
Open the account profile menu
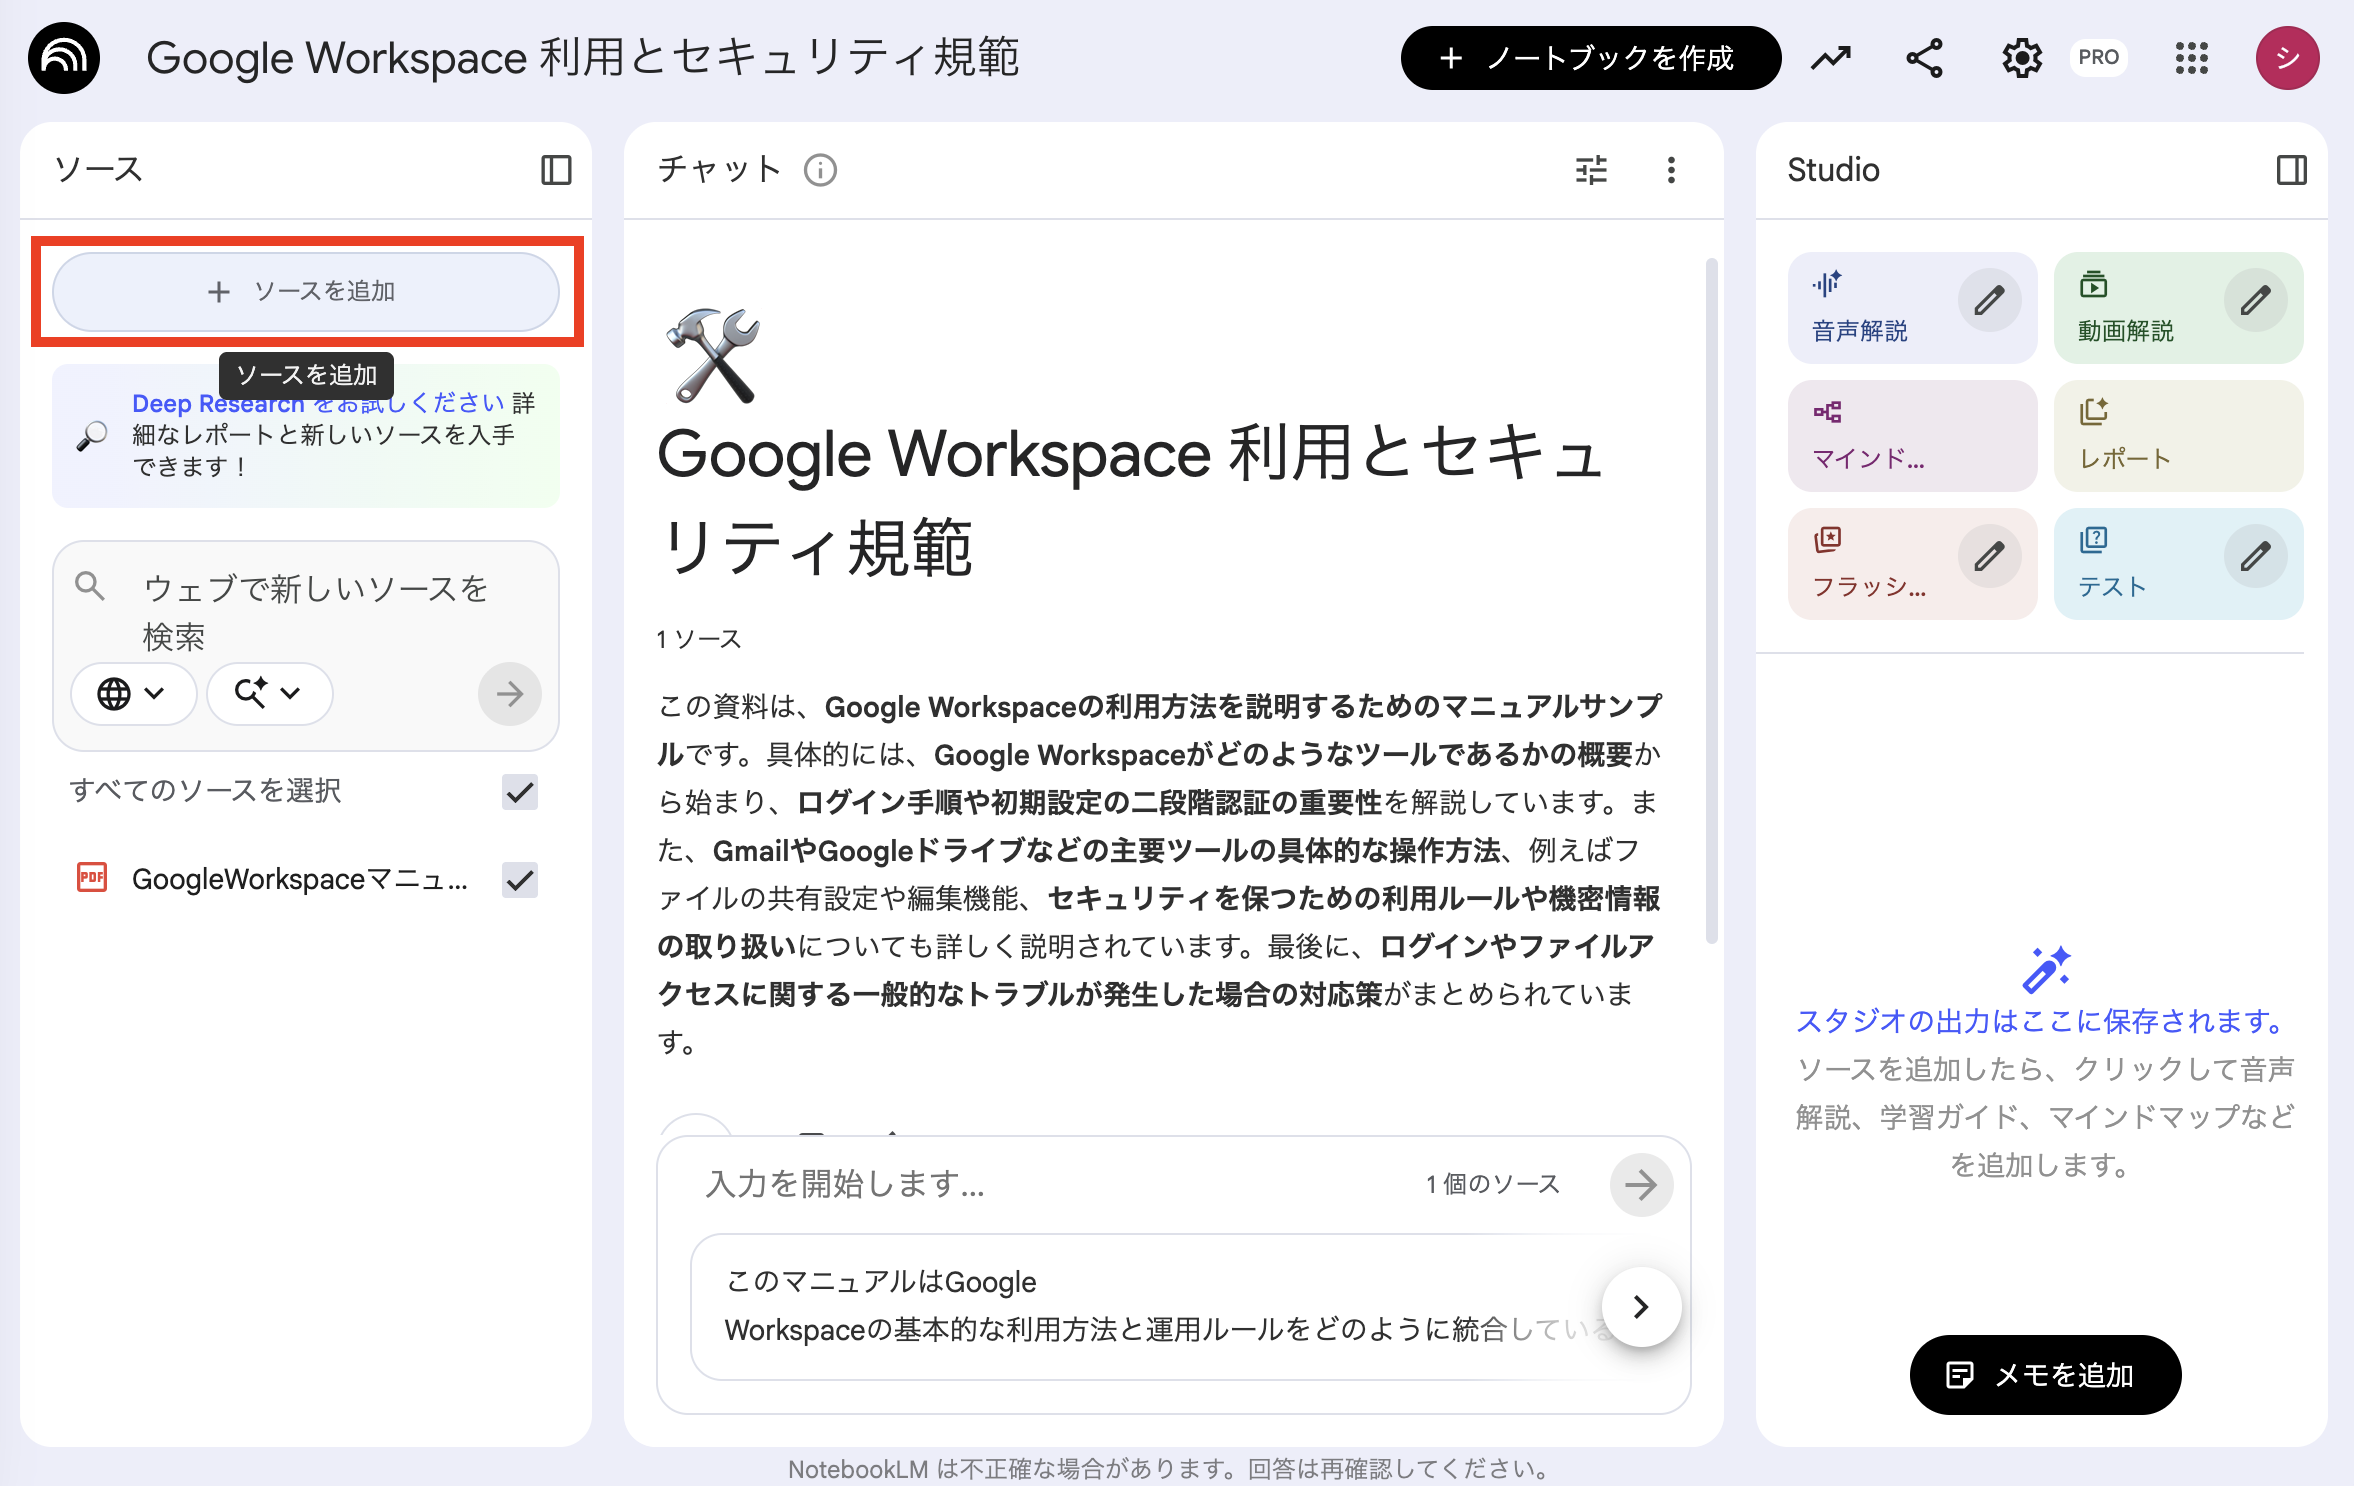[x=2287, y=57]
